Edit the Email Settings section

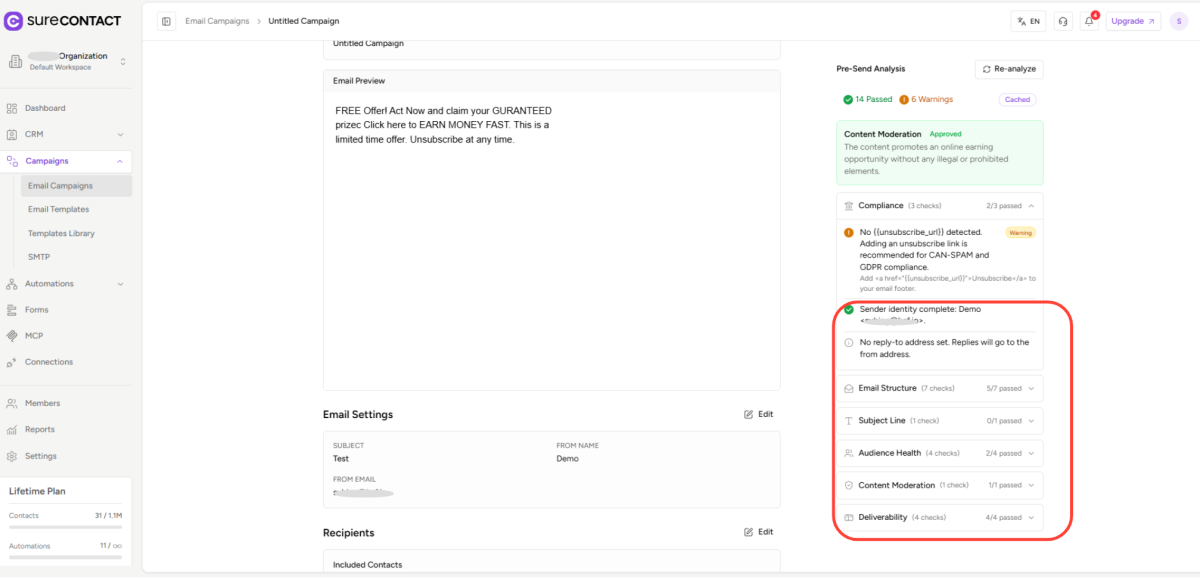click(x=758, y=414)
